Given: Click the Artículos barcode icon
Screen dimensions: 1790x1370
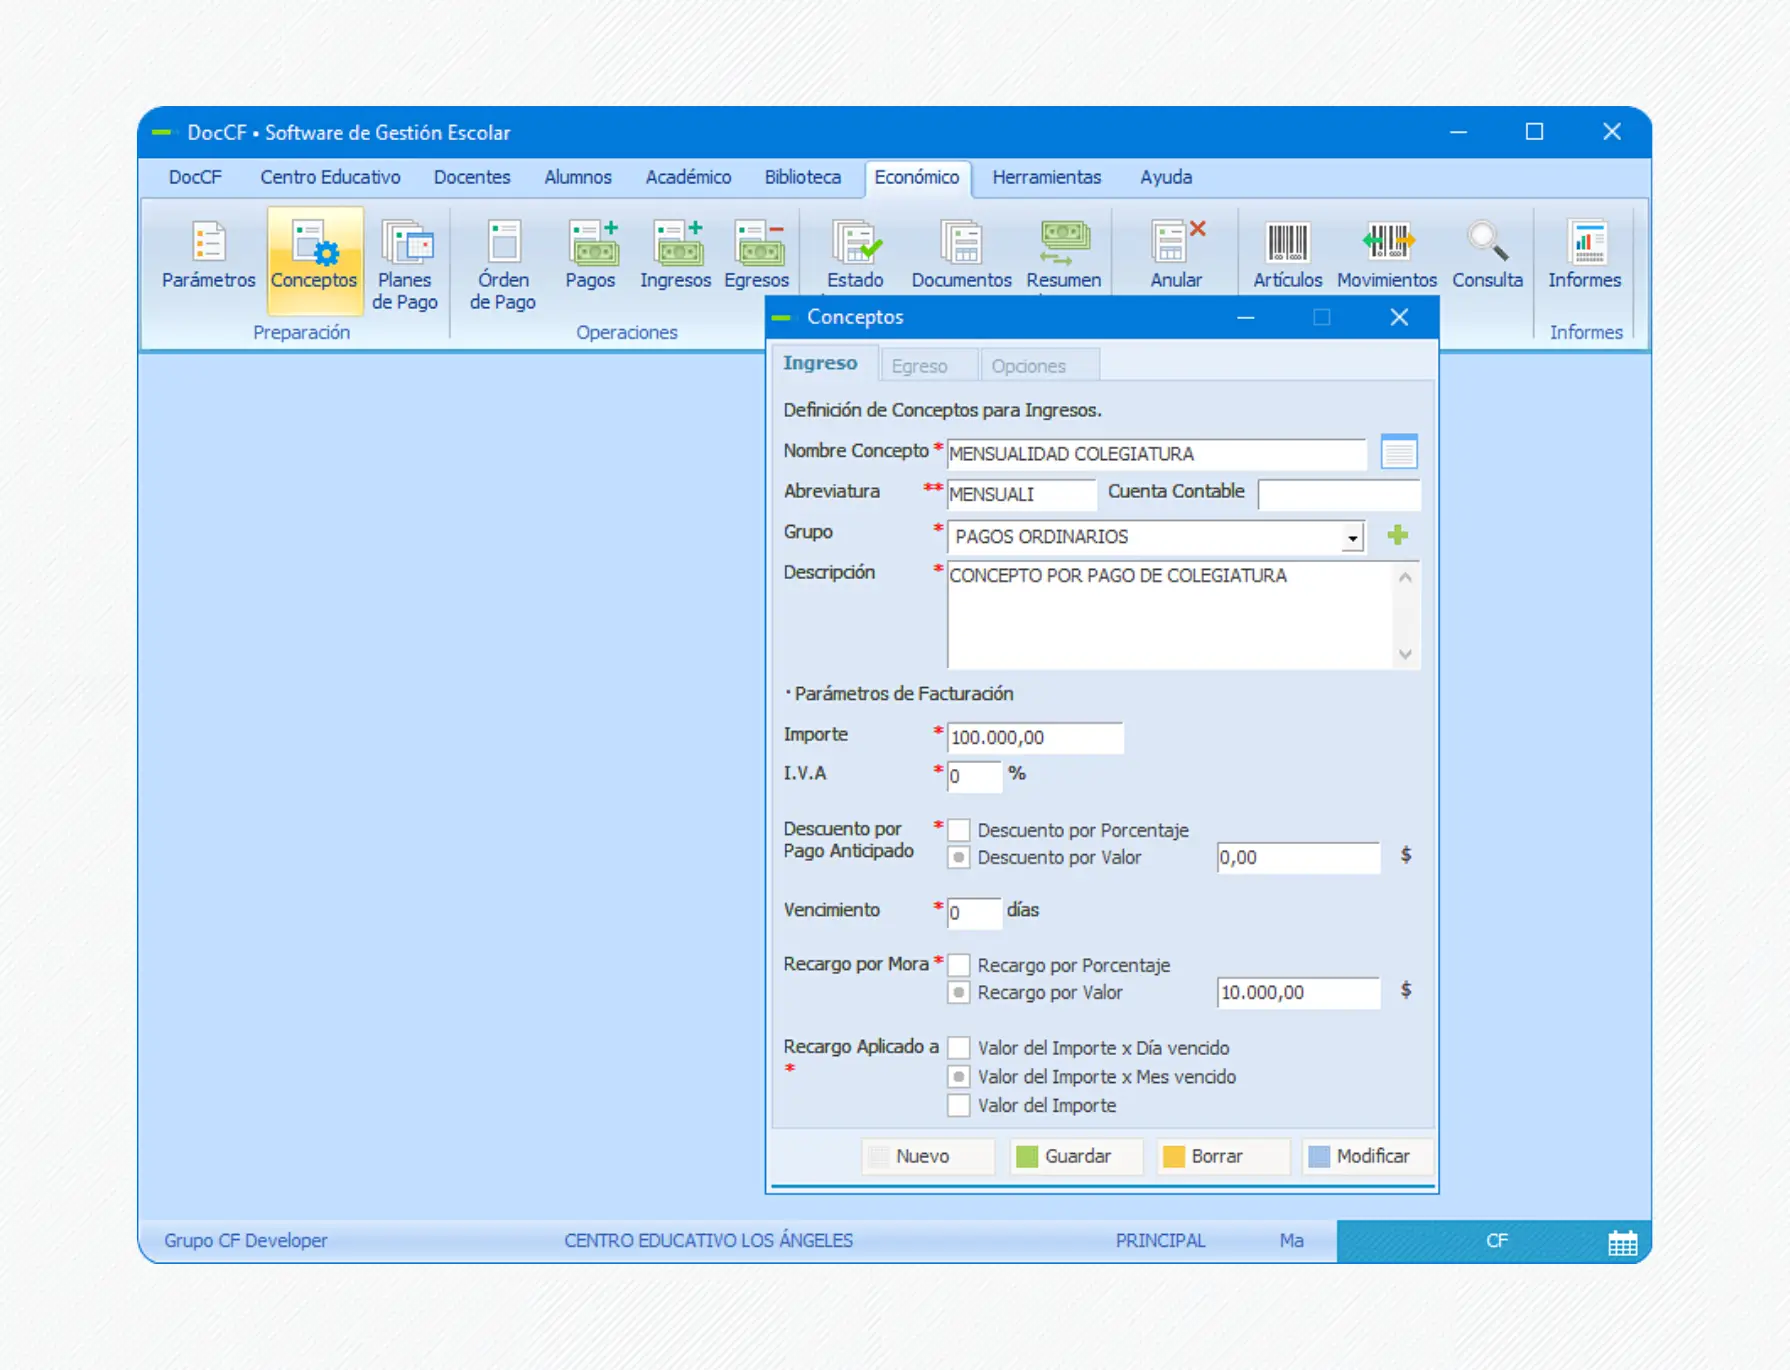Looking at the screenshot, I should pos(1287,256).
